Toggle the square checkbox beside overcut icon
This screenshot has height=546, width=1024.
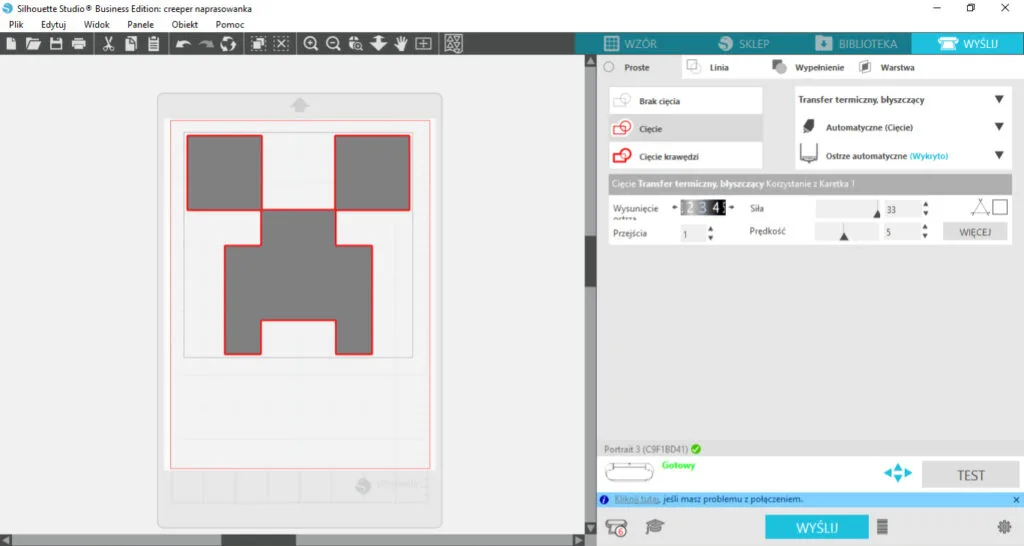(999, 207)
